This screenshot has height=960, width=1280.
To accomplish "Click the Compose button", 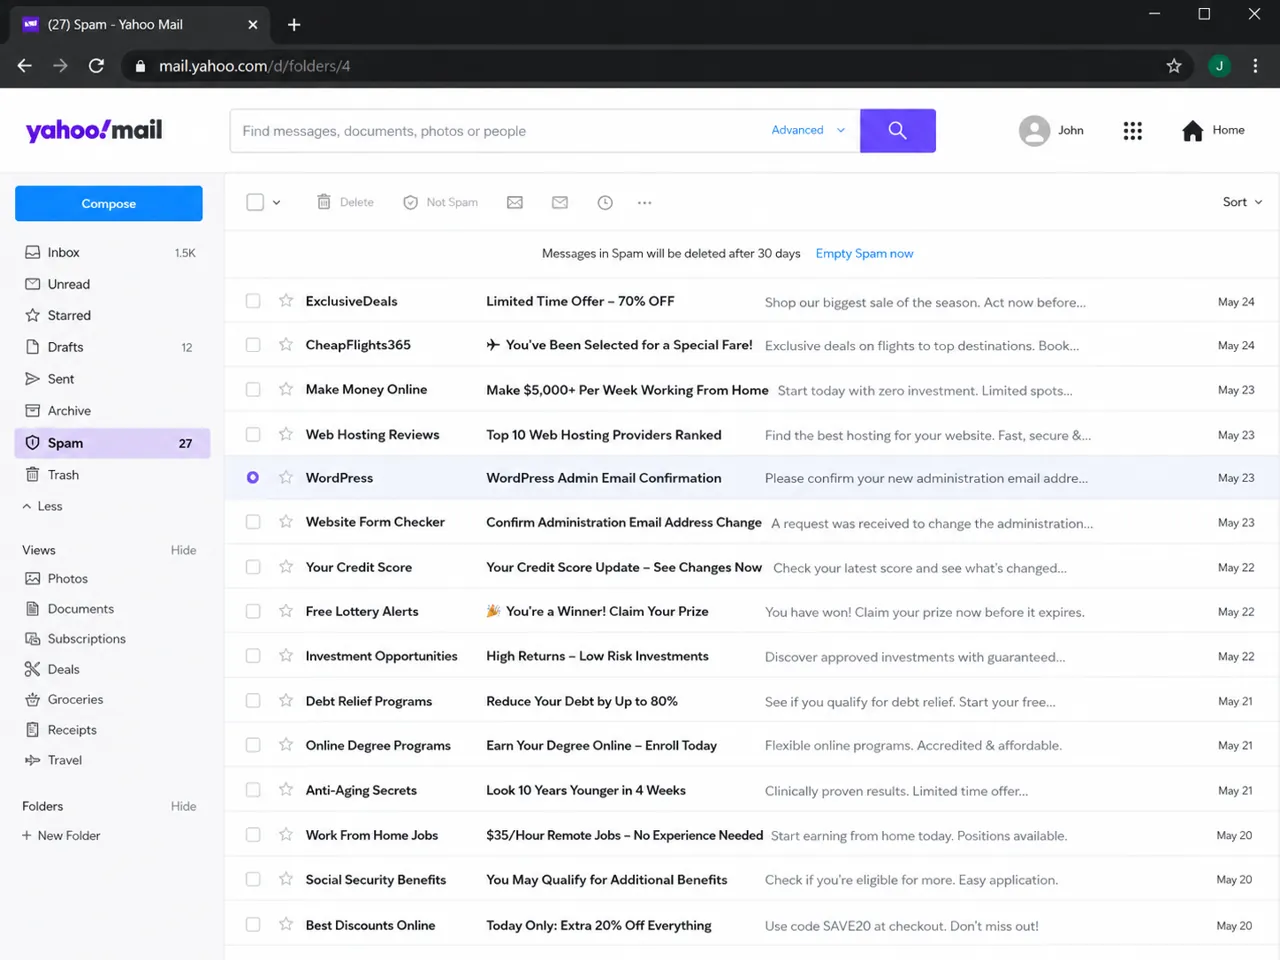I will coord(109,203).
